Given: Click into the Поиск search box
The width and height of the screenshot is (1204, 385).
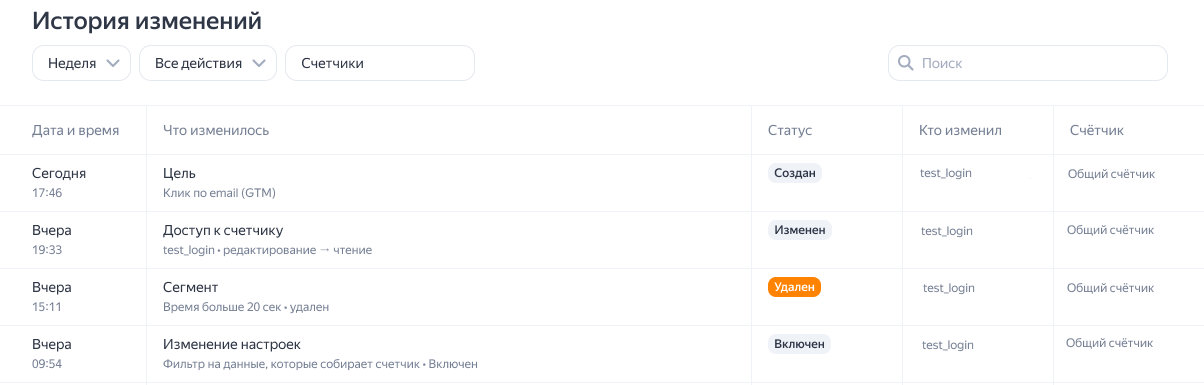Looking at the screenshot, I should pos(1028,63).
